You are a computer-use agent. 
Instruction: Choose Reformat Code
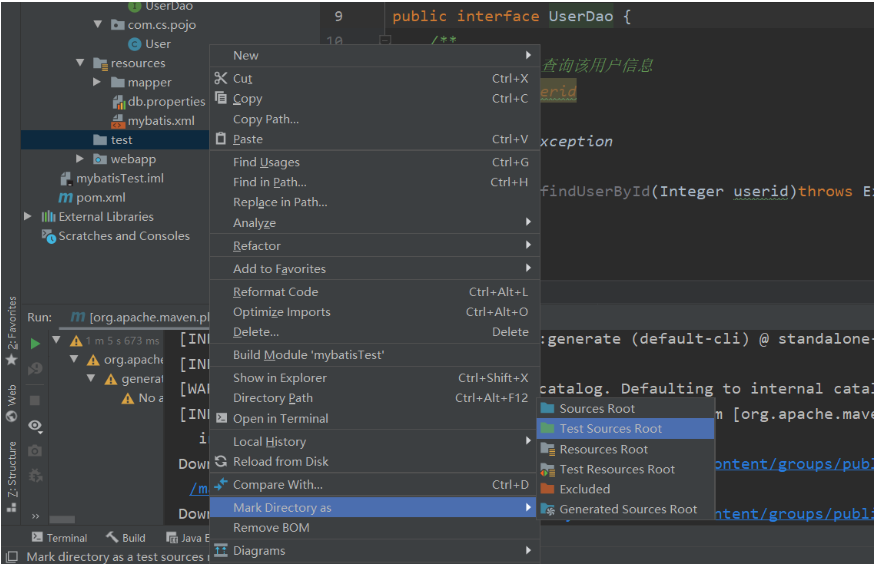coord(375,291)
